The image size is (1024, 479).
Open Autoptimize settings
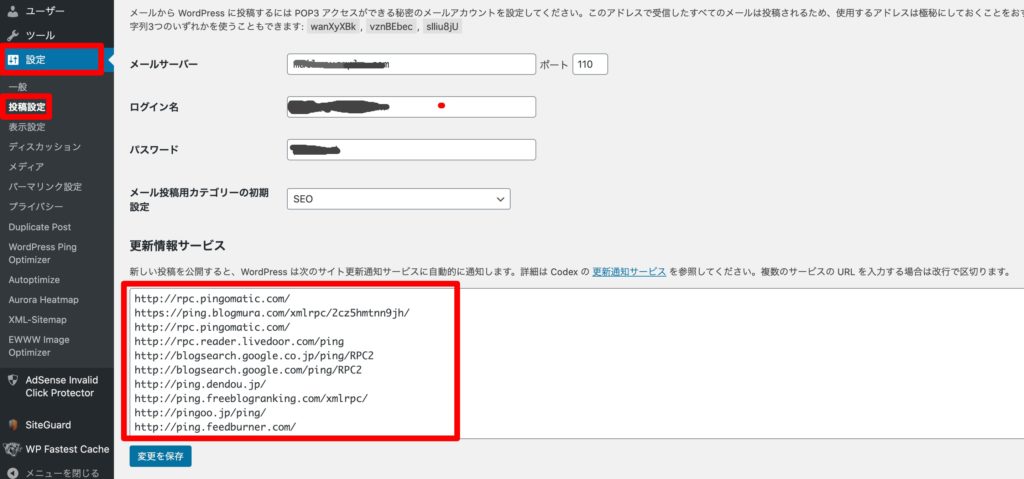(x=34, y=280)
